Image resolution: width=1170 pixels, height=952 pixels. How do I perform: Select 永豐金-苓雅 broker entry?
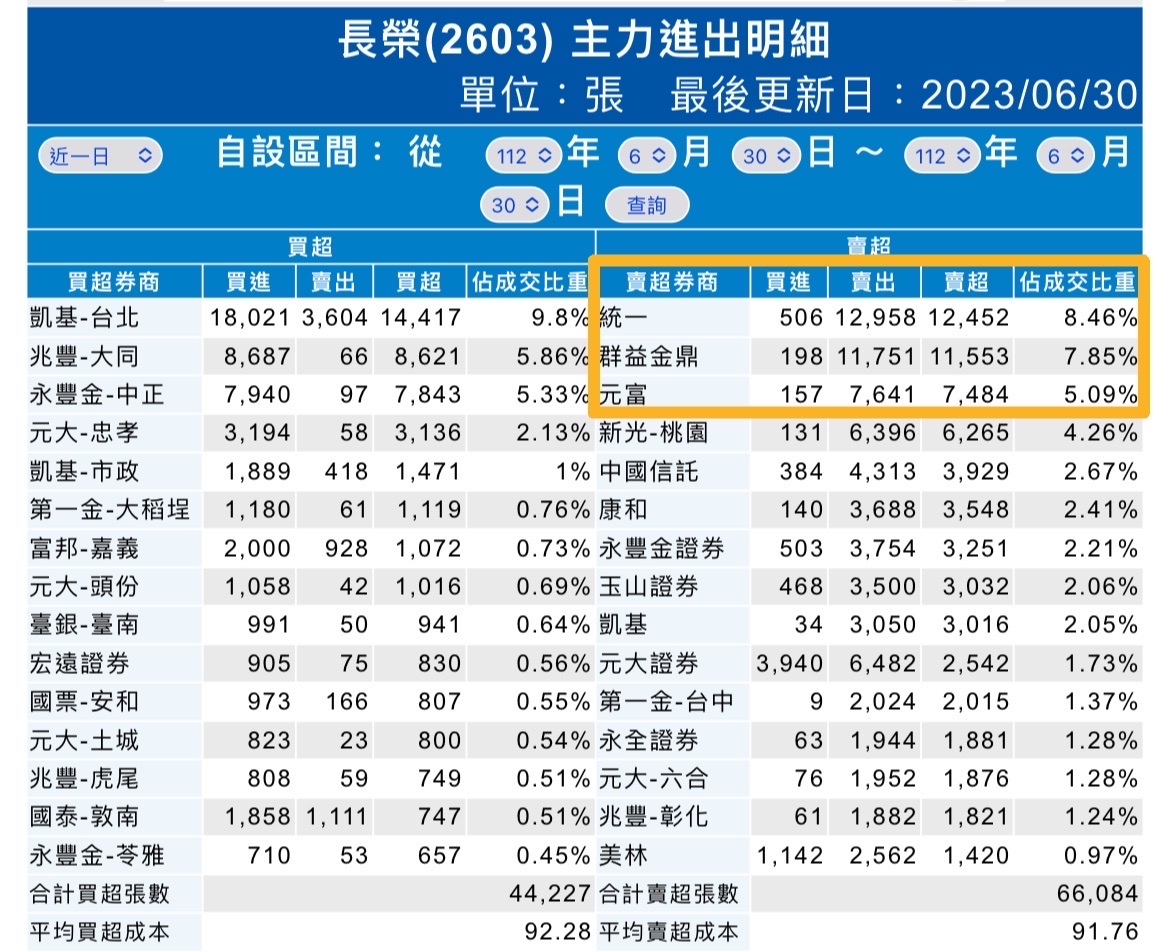pos(97,855)
